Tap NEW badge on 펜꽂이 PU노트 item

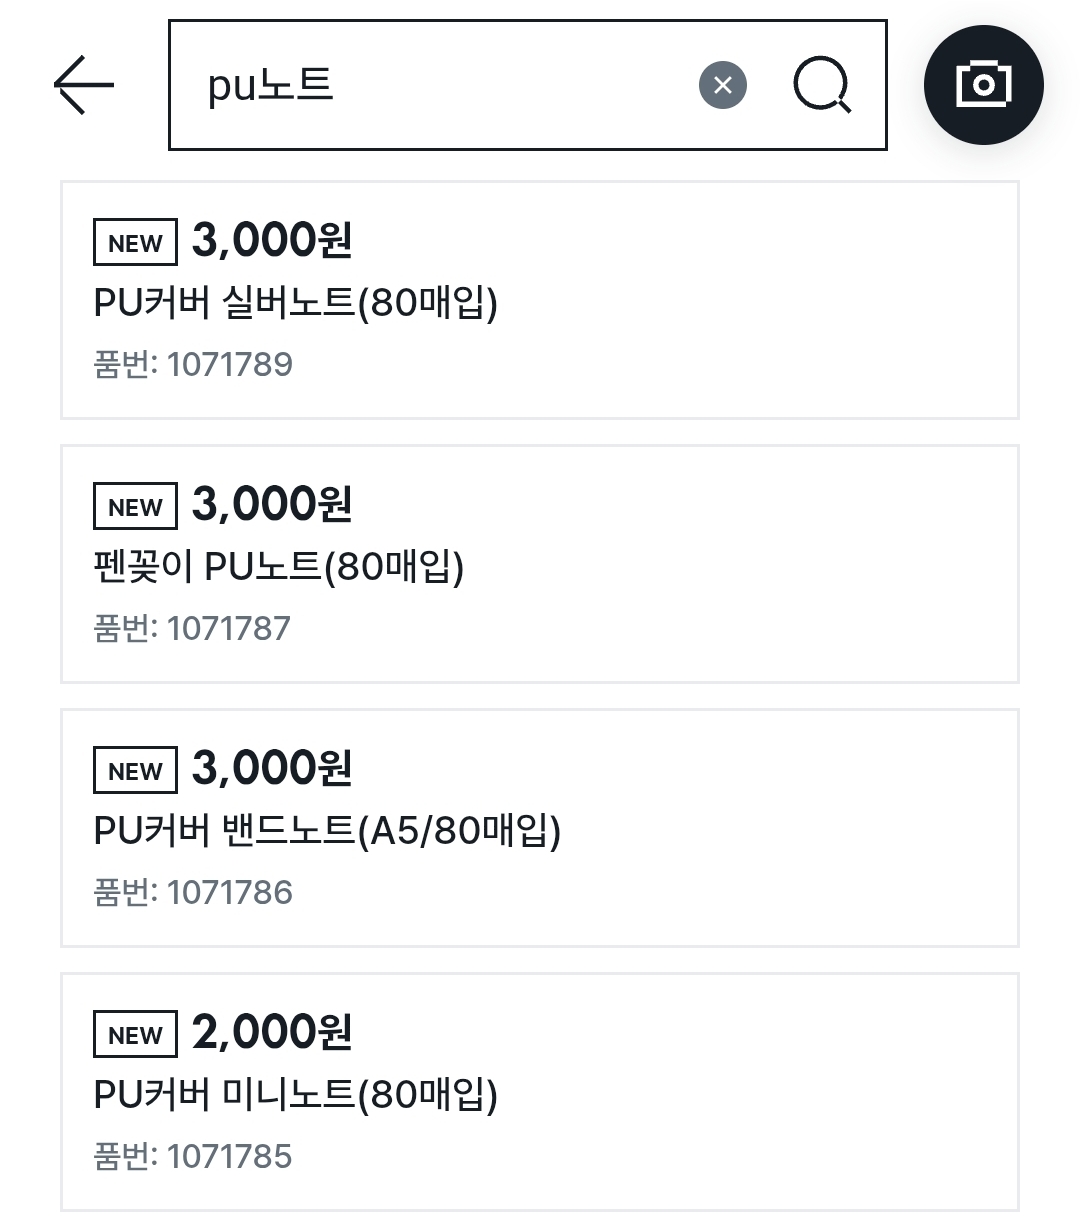(x=135, y=507)
